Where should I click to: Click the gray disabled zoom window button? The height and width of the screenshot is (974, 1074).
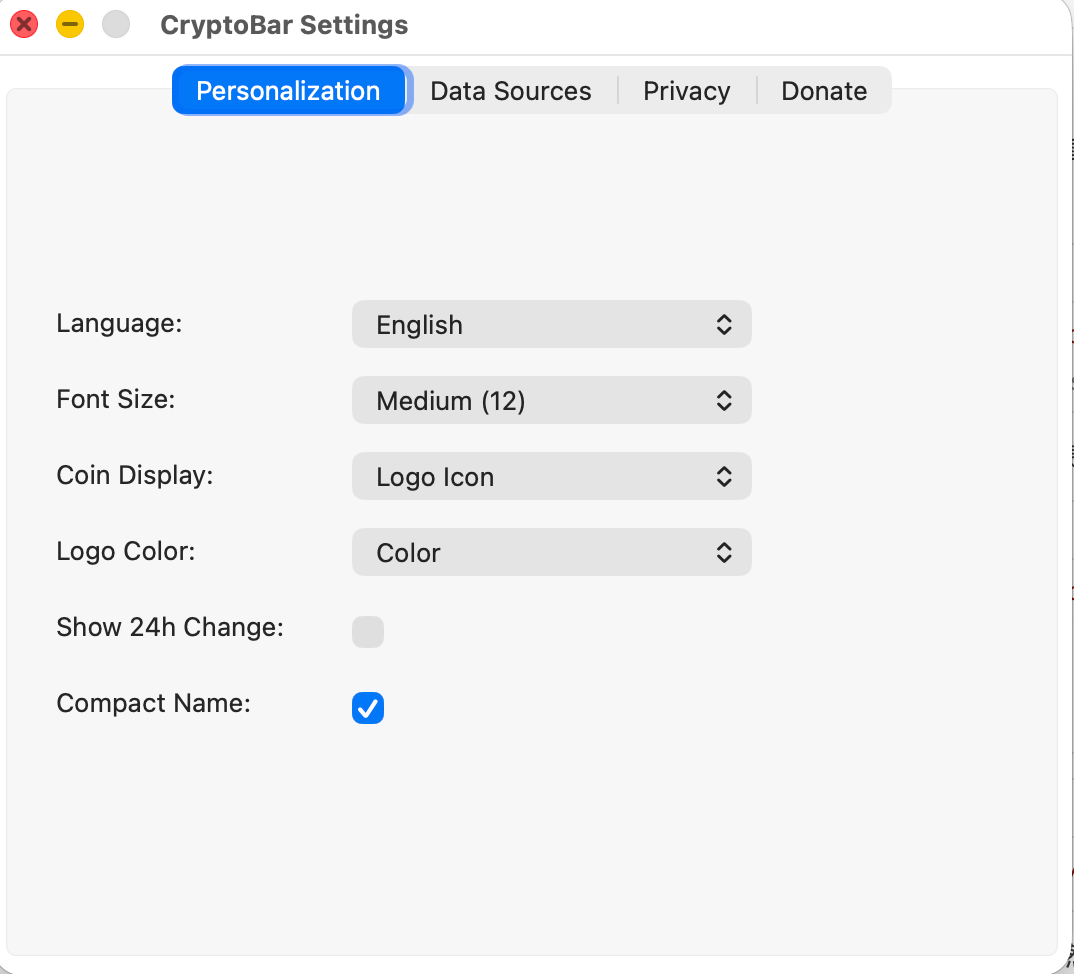point(115,24)
